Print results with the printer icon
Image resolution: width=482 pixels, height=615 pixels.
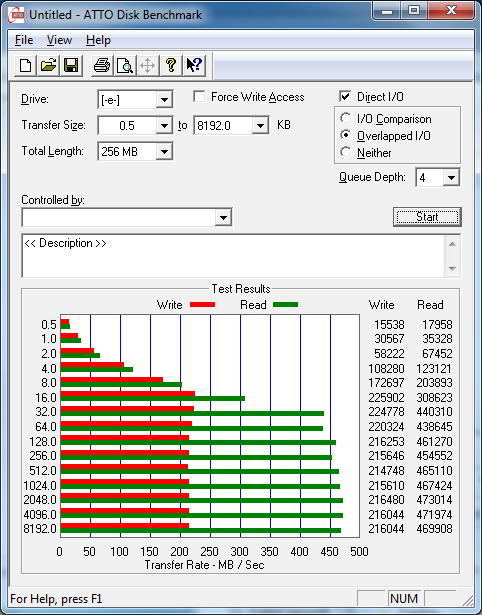[x=102, y=65]
